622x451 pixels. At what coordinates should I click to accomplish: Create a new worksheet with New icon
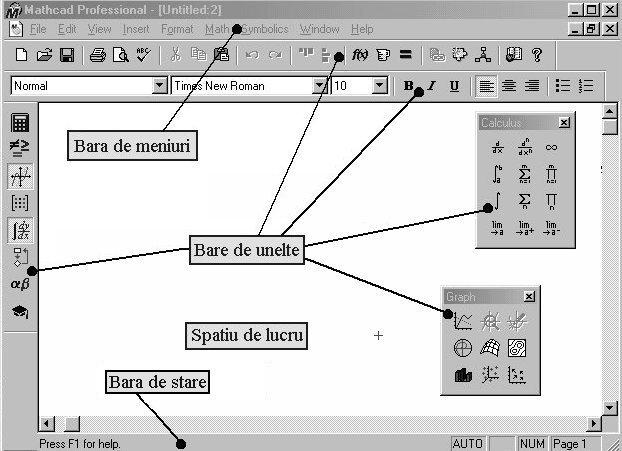[x=21, y=55]
